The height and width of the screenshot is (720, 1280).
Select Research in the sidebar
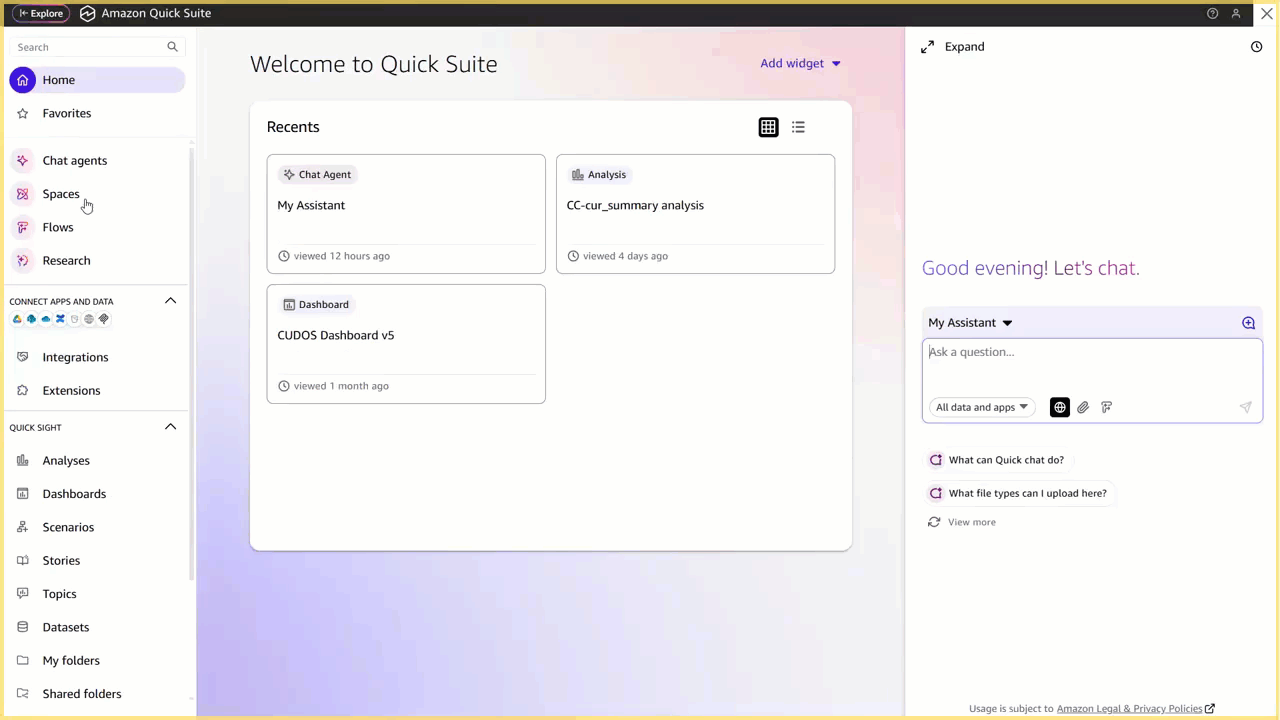coord(66,260)
